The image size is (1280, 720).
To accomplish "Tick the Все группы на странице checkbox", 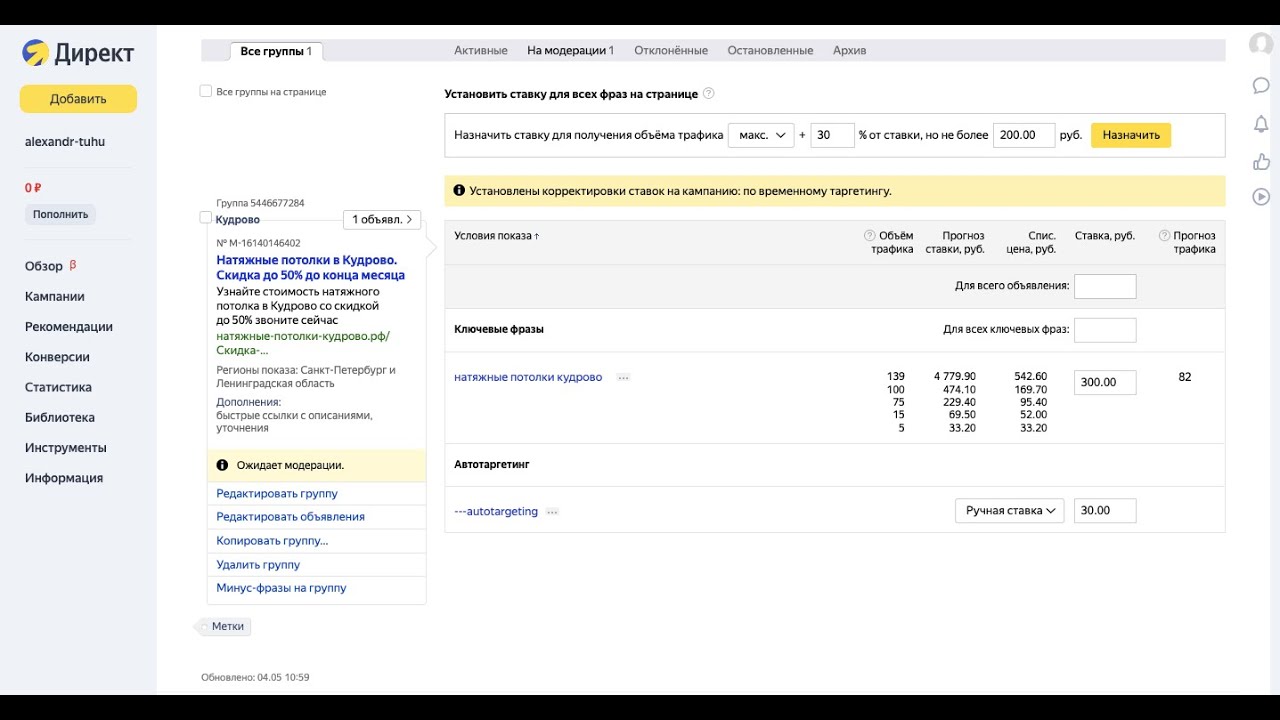I will click(x=206, y=92).
